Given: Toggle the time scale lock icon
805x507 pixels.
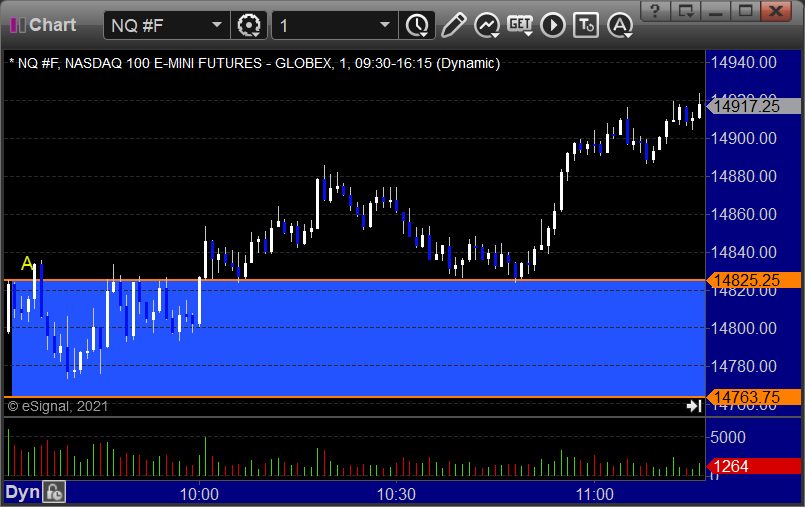Looking at the screenshot, I should point(54,493).
